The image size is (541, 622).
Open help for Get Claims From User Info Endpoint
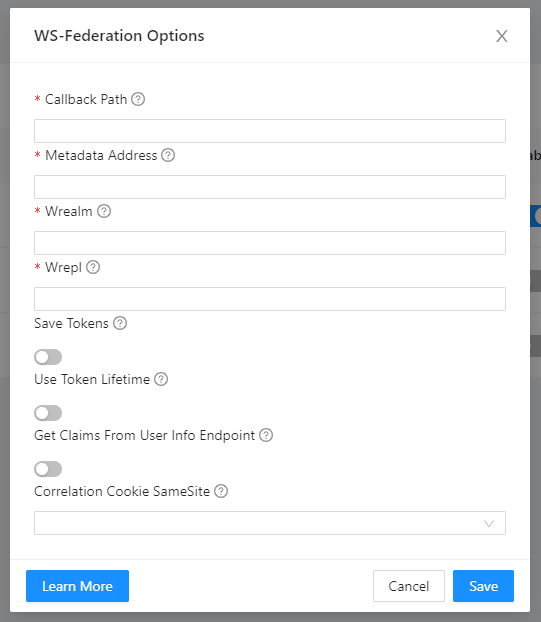[x=266, y=435]
